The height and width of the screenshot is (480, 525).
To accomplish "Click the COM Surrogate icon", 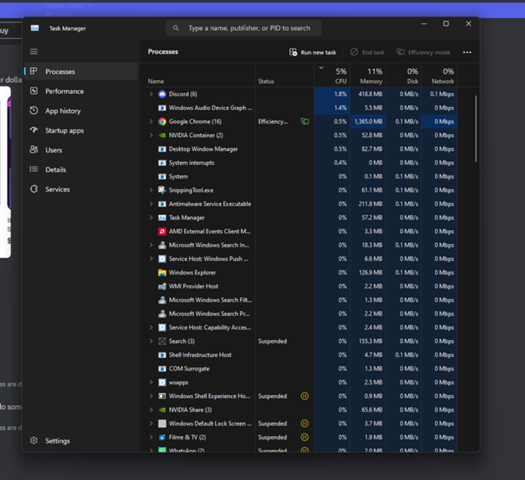I will click(162, 369).
